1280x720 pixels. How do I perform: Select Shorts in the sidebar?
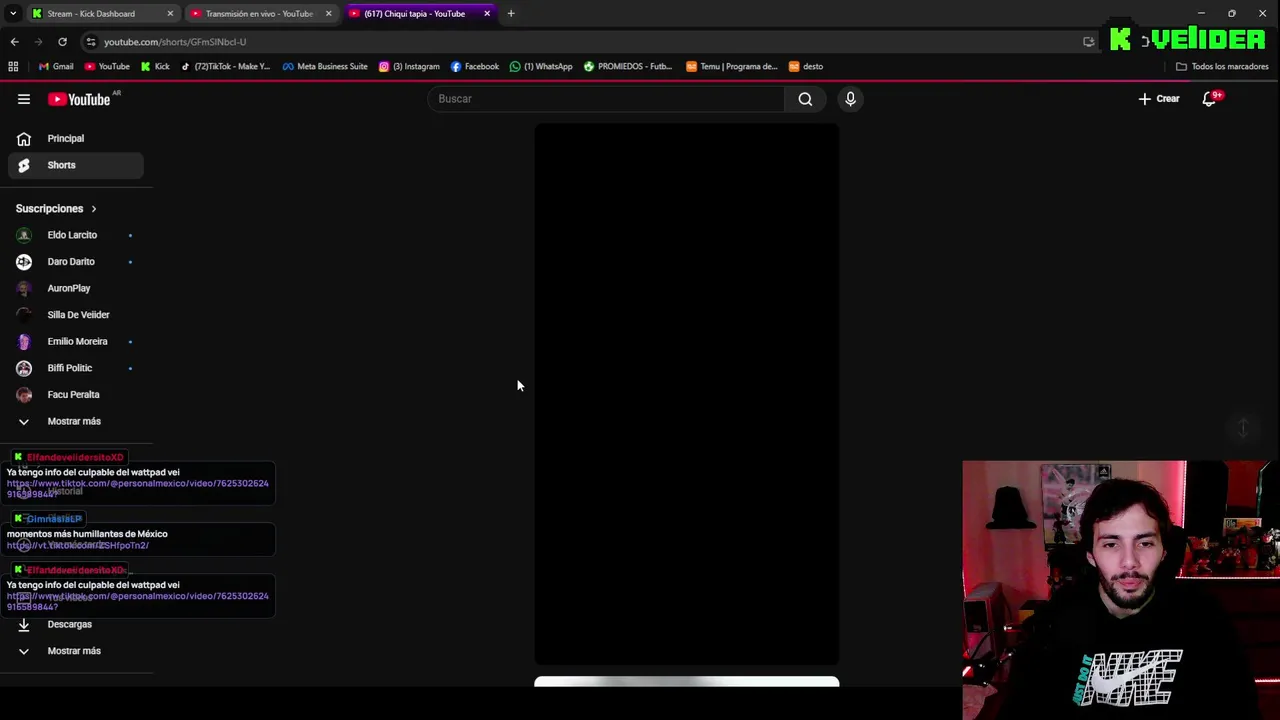click(76, 165)
